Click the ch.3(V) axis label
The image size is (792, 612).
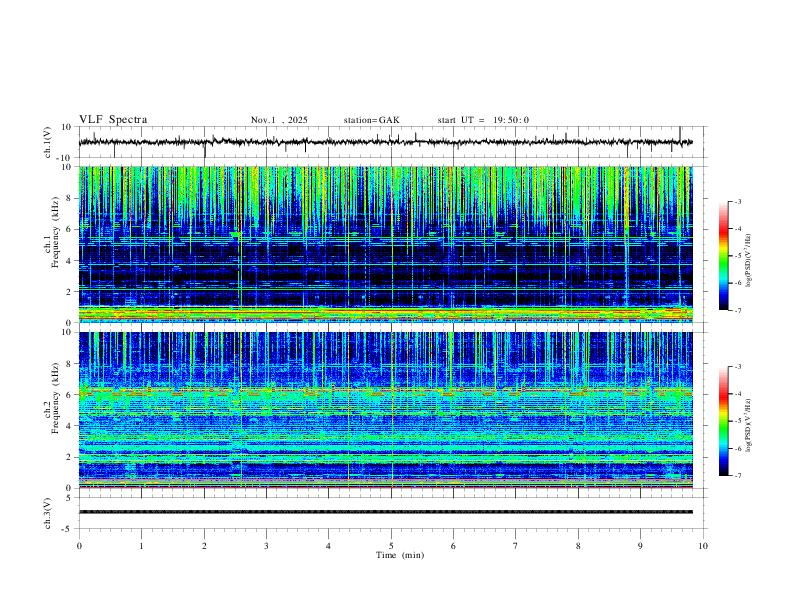(x=48, y=513)
